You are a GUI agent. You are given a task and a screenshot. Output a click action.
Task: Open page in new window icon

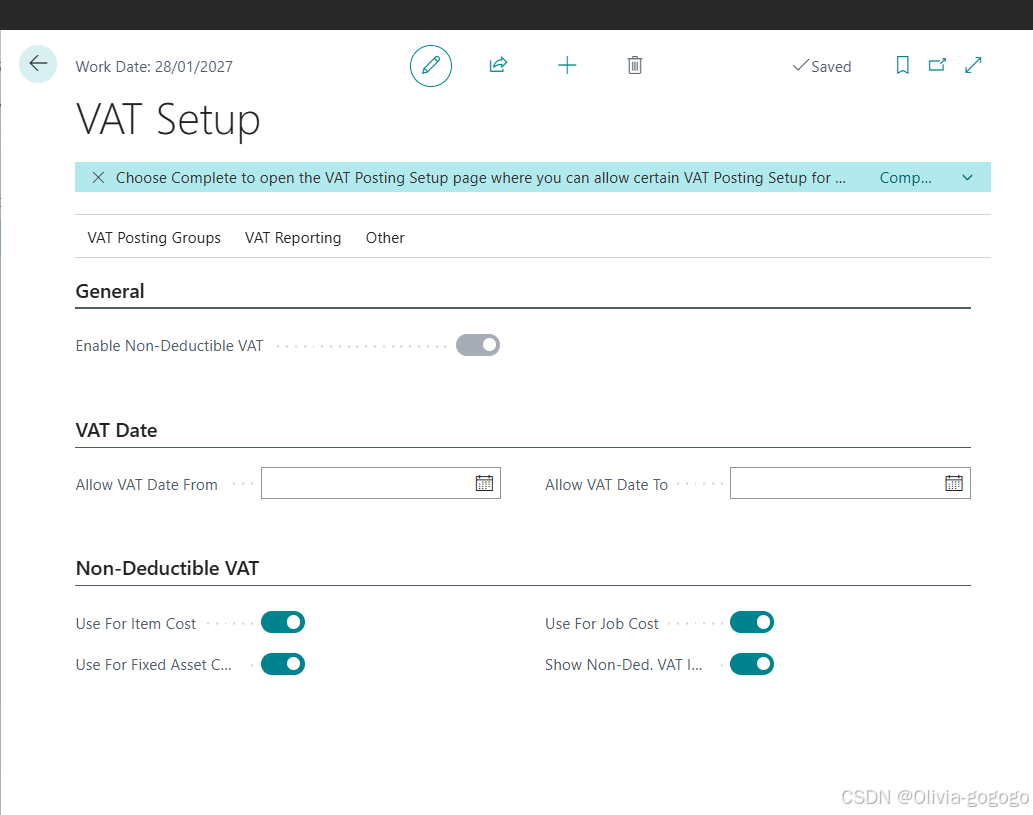937,65
